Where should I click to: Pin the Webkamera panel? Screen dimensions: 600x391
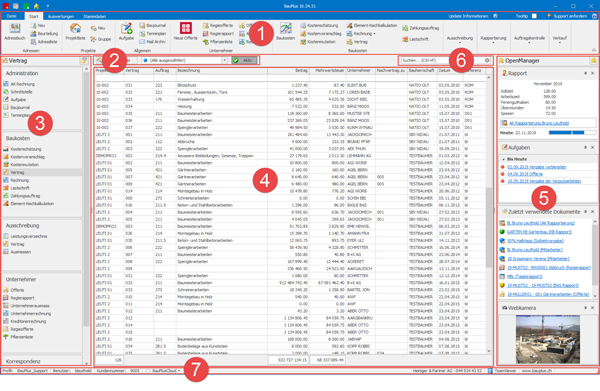tap(585, 308)
